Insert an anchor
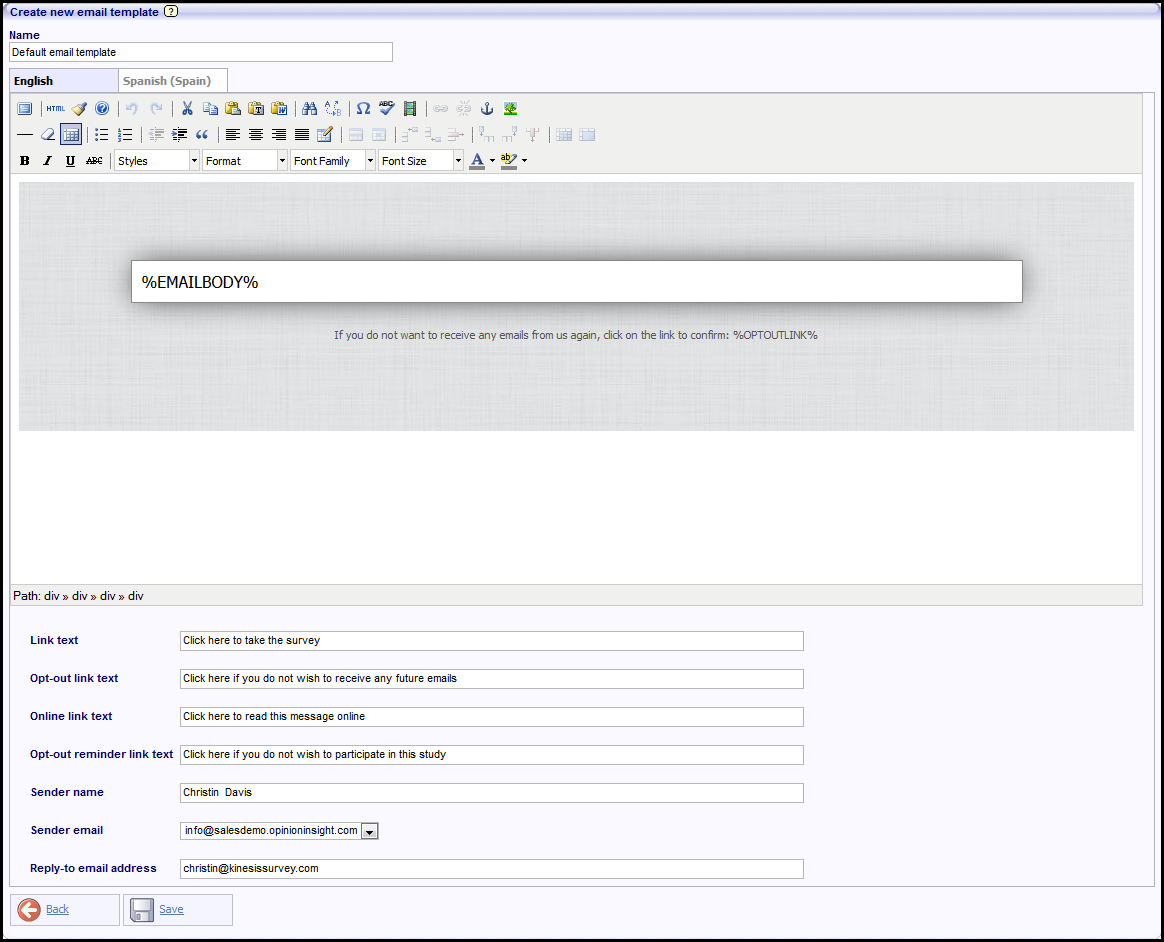1164x942 pixels. 487,108
